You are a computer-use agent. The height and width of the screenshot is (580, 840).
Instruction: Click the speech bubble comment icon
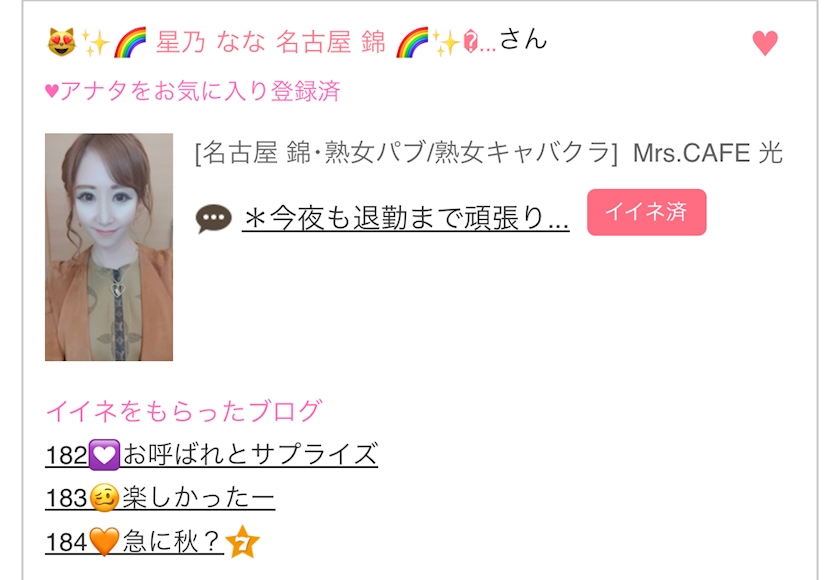tap(214, 219)
